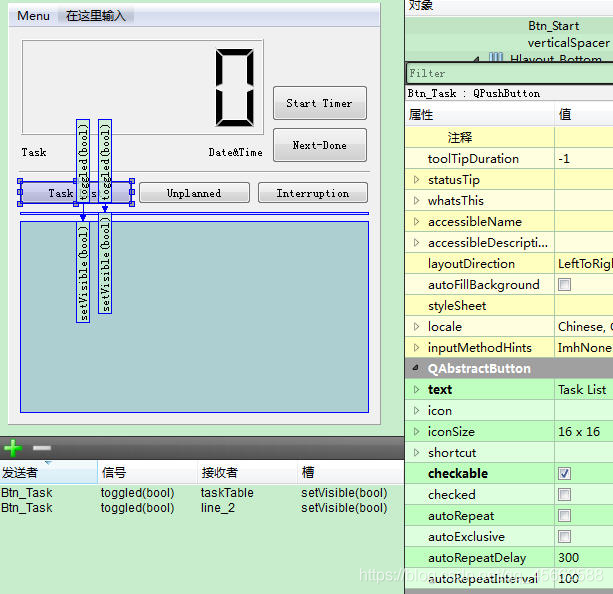Click the Start Timer button

coord(319,103)
